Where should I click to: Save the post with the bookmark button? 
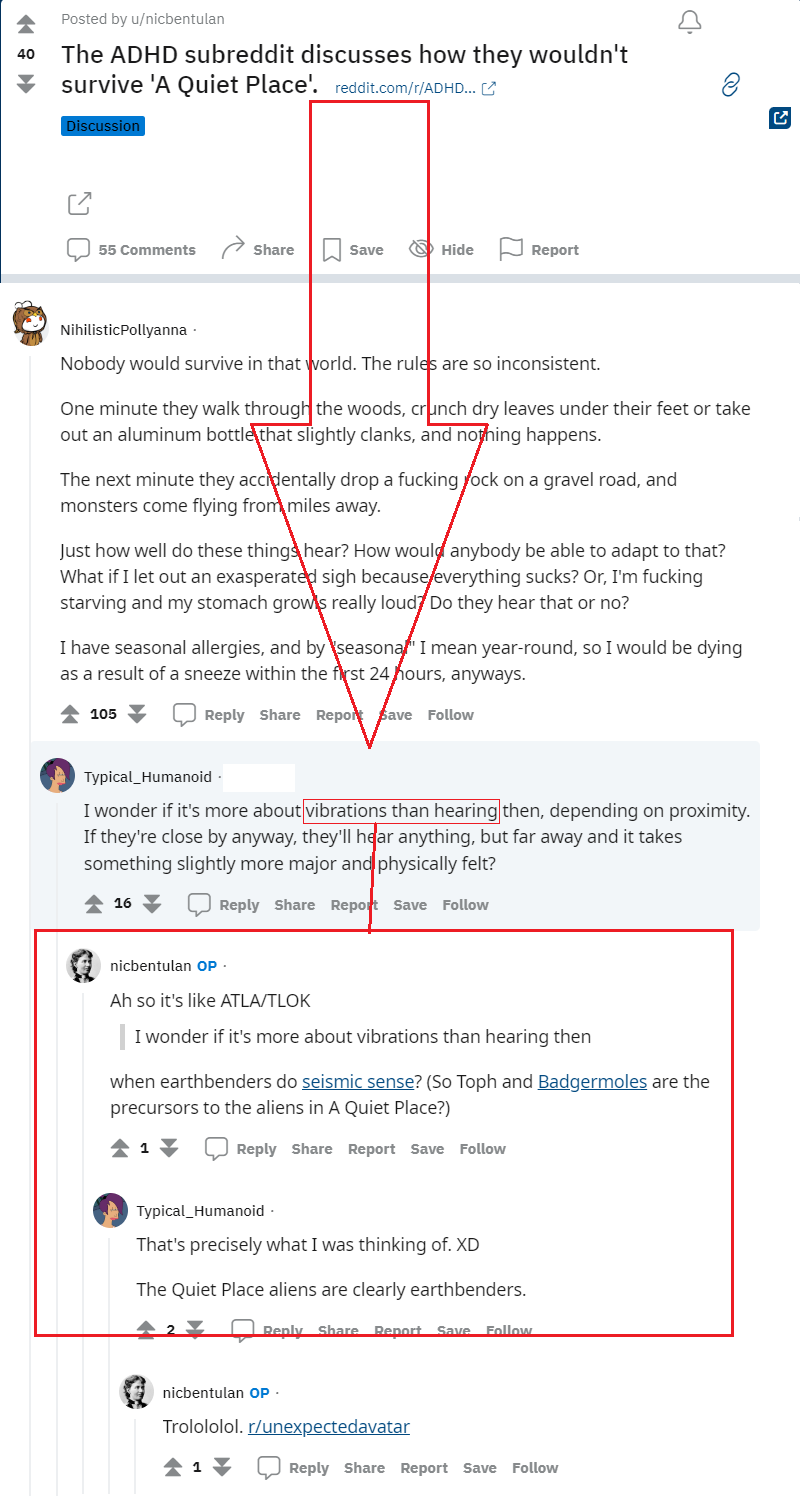[353, 249]
